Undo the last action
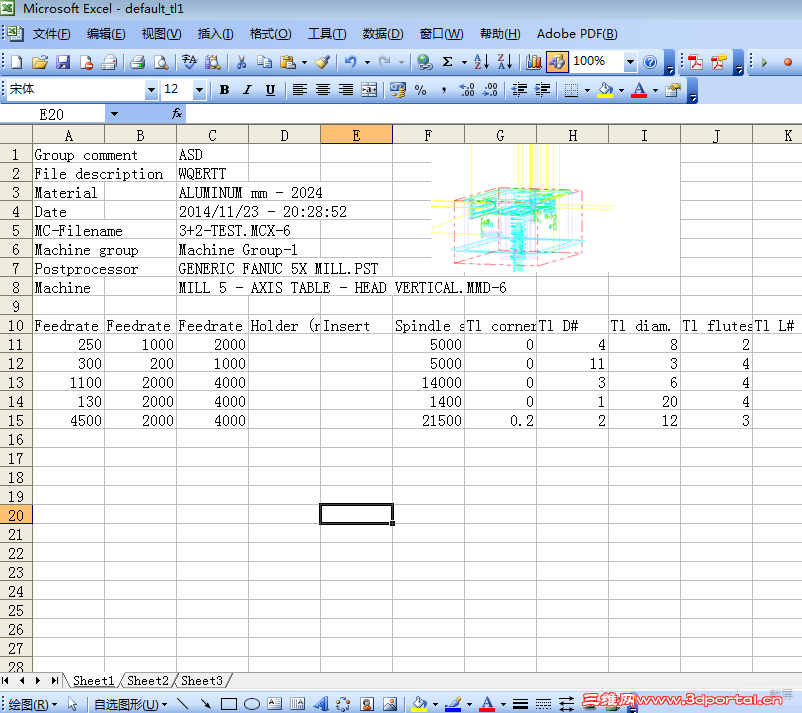The width and height of the screenshot is (802, 713). point(350,62)
